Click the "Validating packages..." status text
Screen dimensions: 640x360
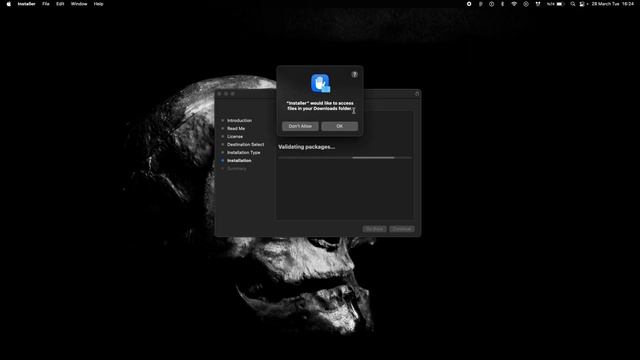coord(306,147)
